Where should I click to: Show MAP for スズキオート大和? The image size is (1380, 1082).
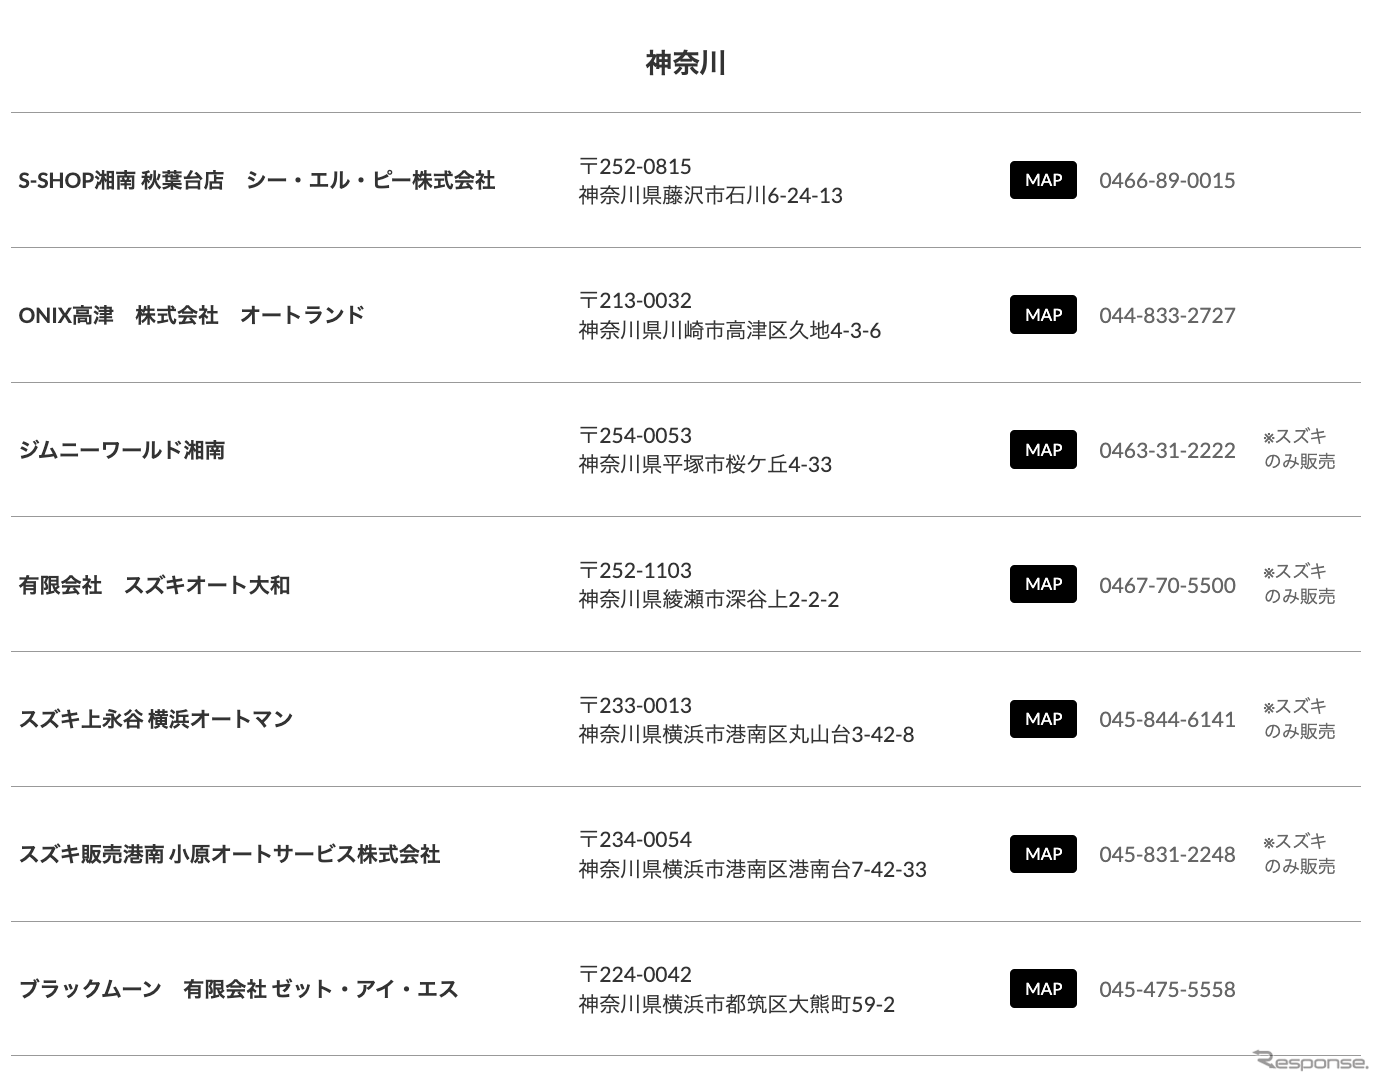1043,584
